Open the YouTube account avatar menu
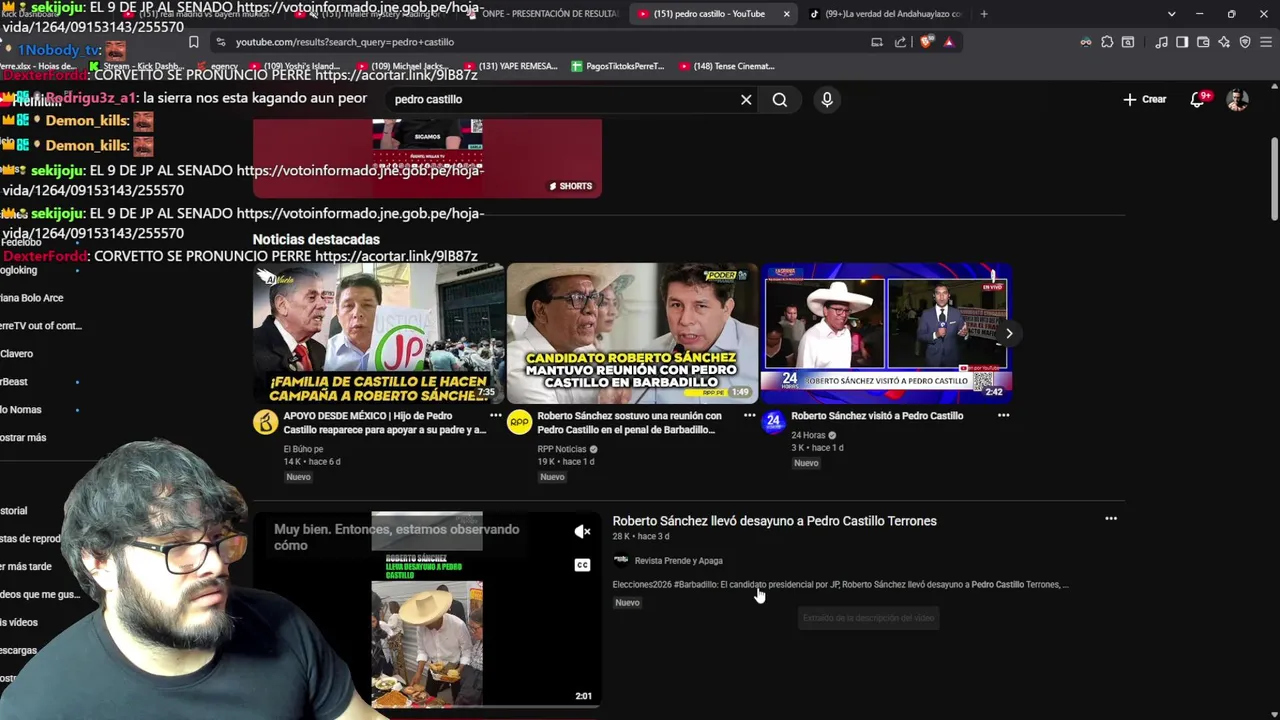 point(1237,100)
